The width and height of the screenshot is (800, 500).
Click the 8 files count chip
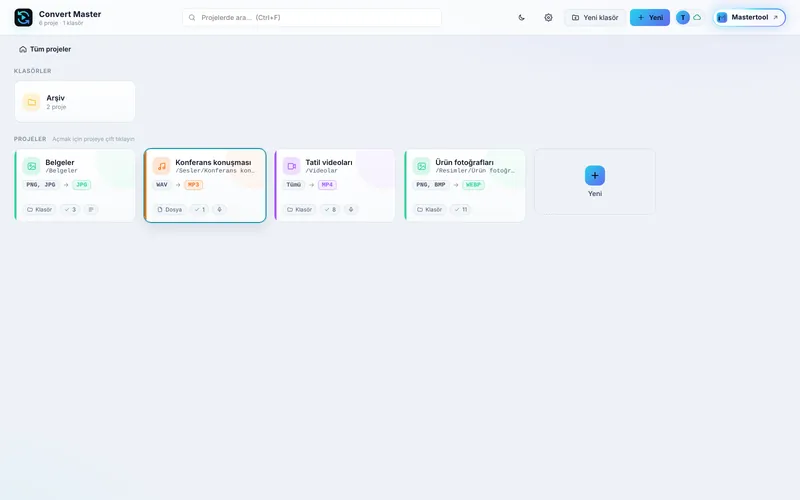(330, 209)
